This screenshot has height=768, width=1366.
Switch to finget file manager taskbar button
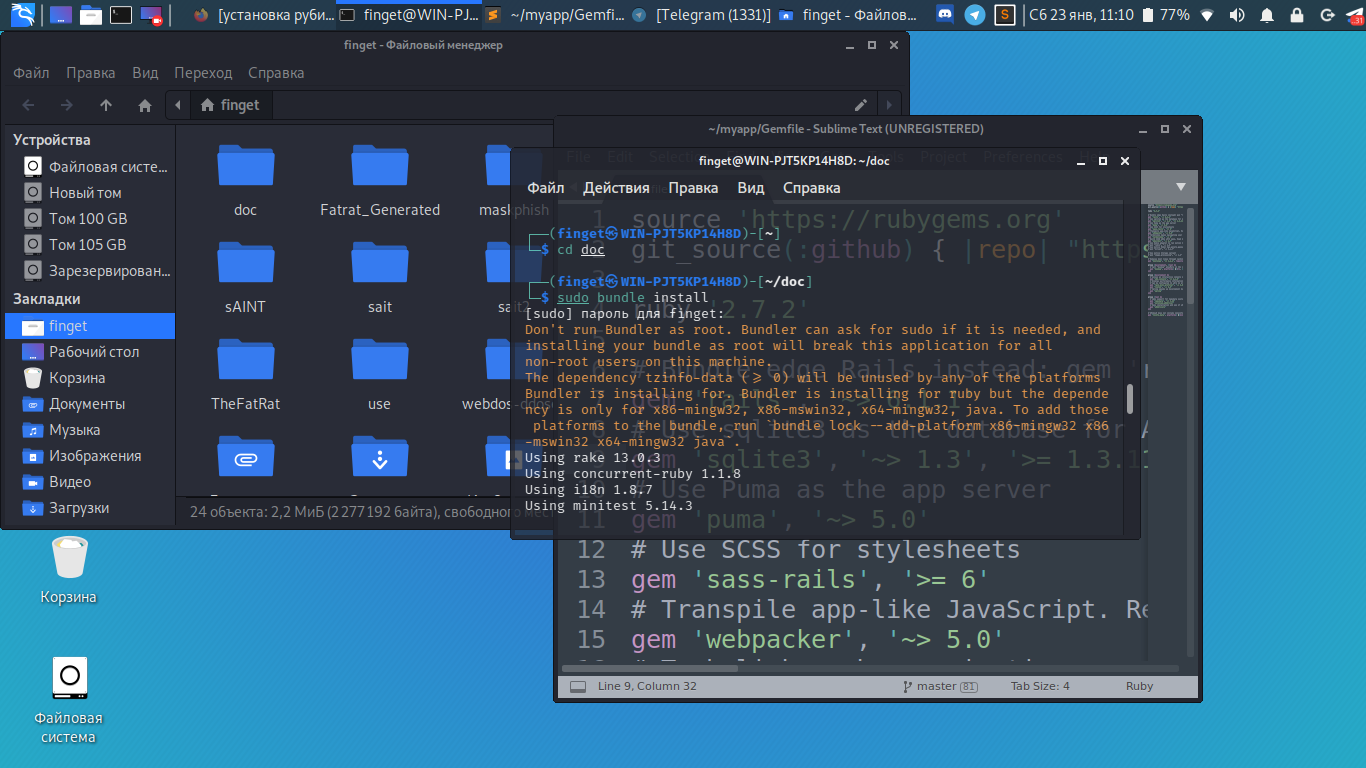(x=848, y=15)
